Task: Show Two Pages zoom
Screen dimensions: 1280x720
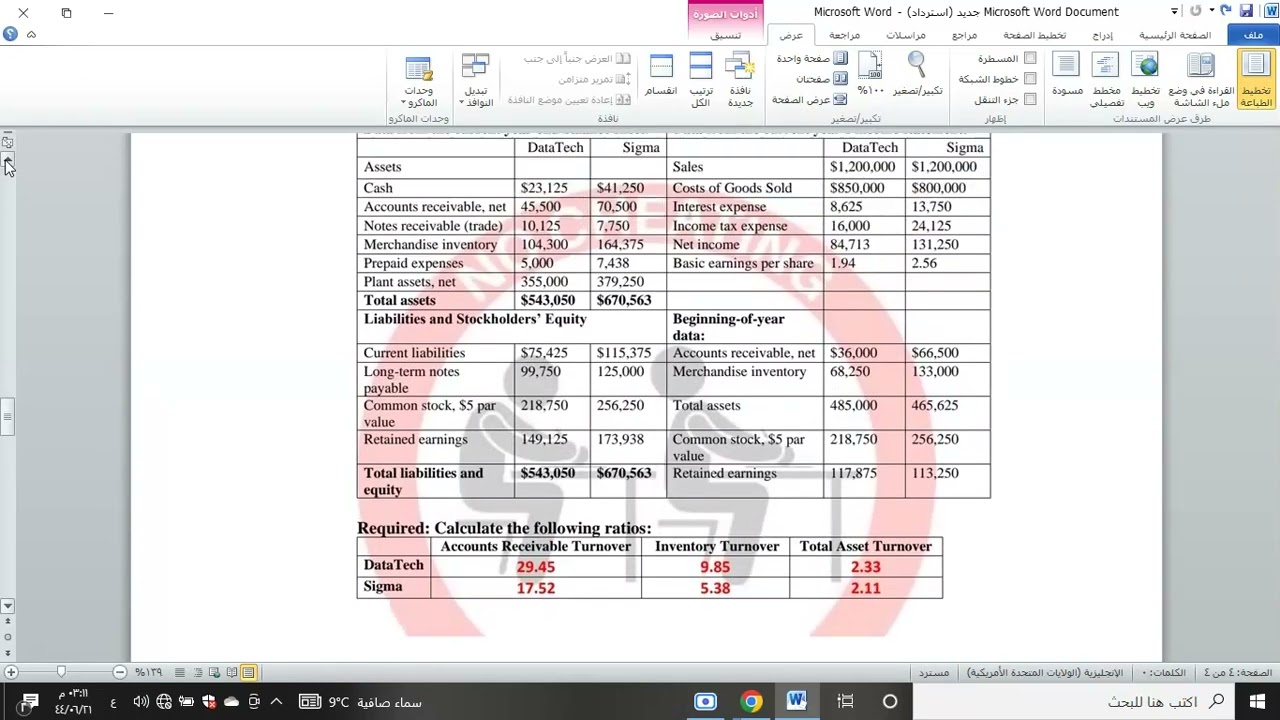Action: click(x=822, y=79)
